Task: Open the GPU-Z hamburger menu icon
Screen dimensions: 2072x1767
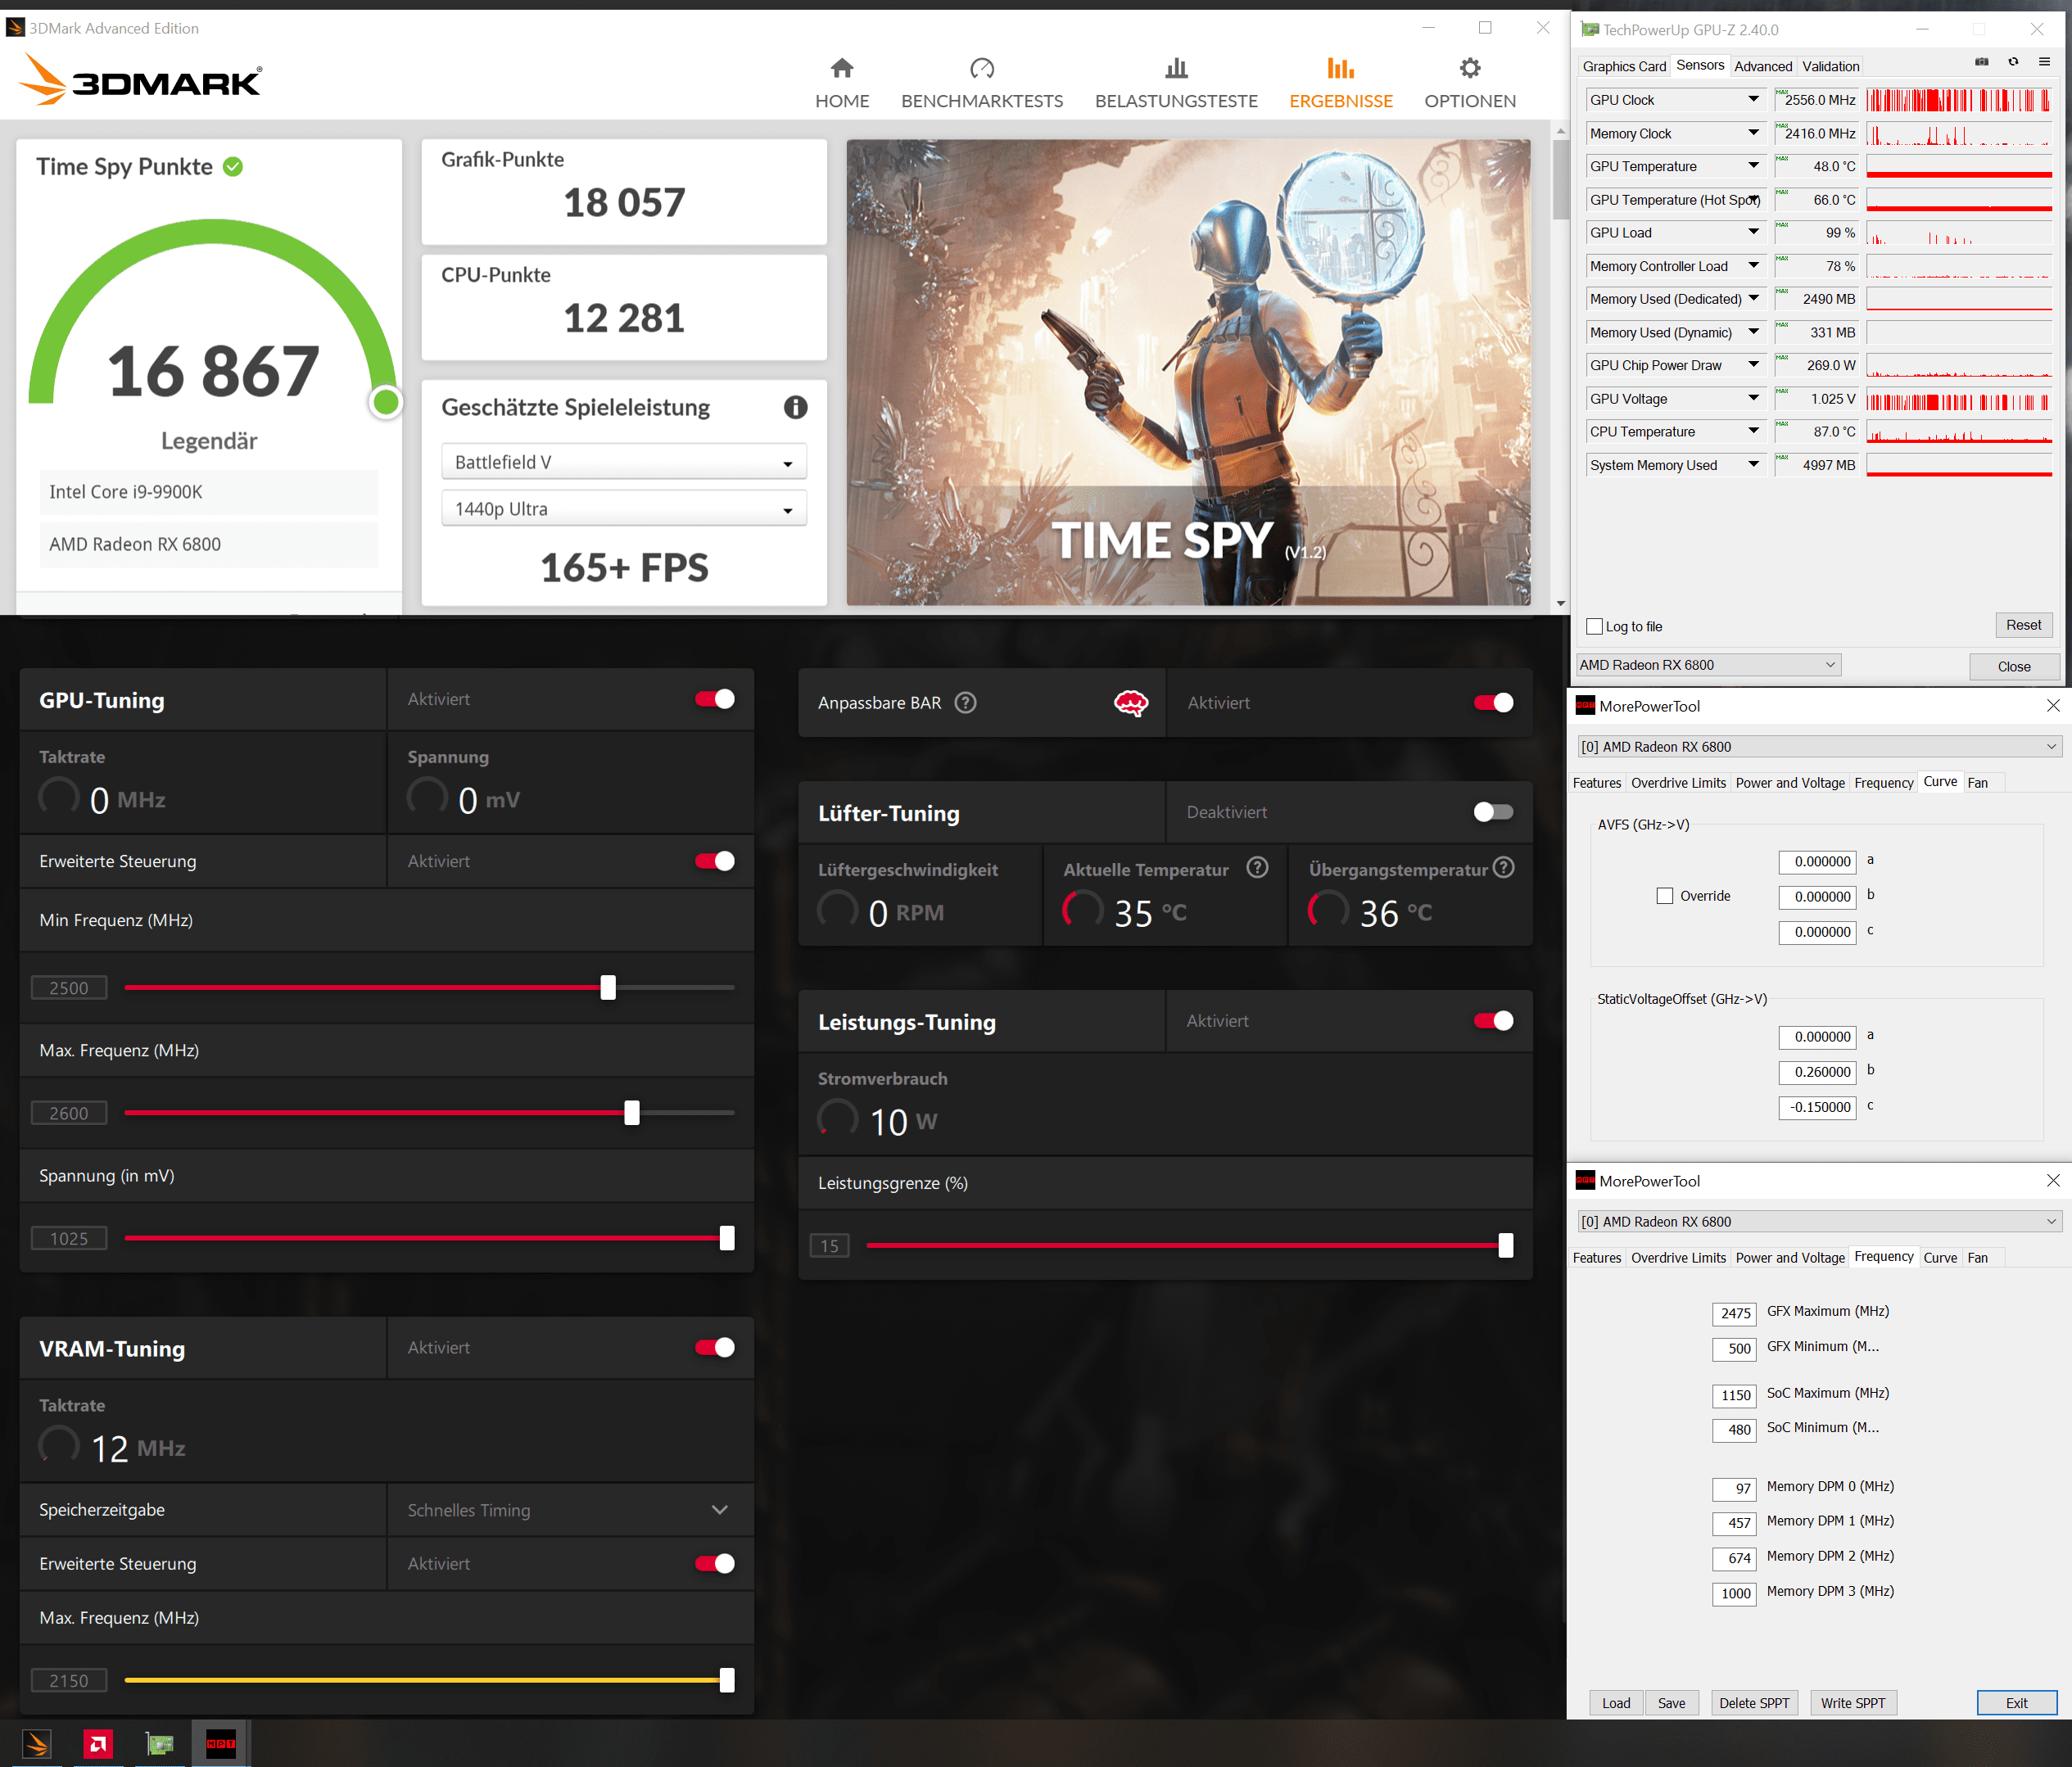Action: coord(2044,62)
